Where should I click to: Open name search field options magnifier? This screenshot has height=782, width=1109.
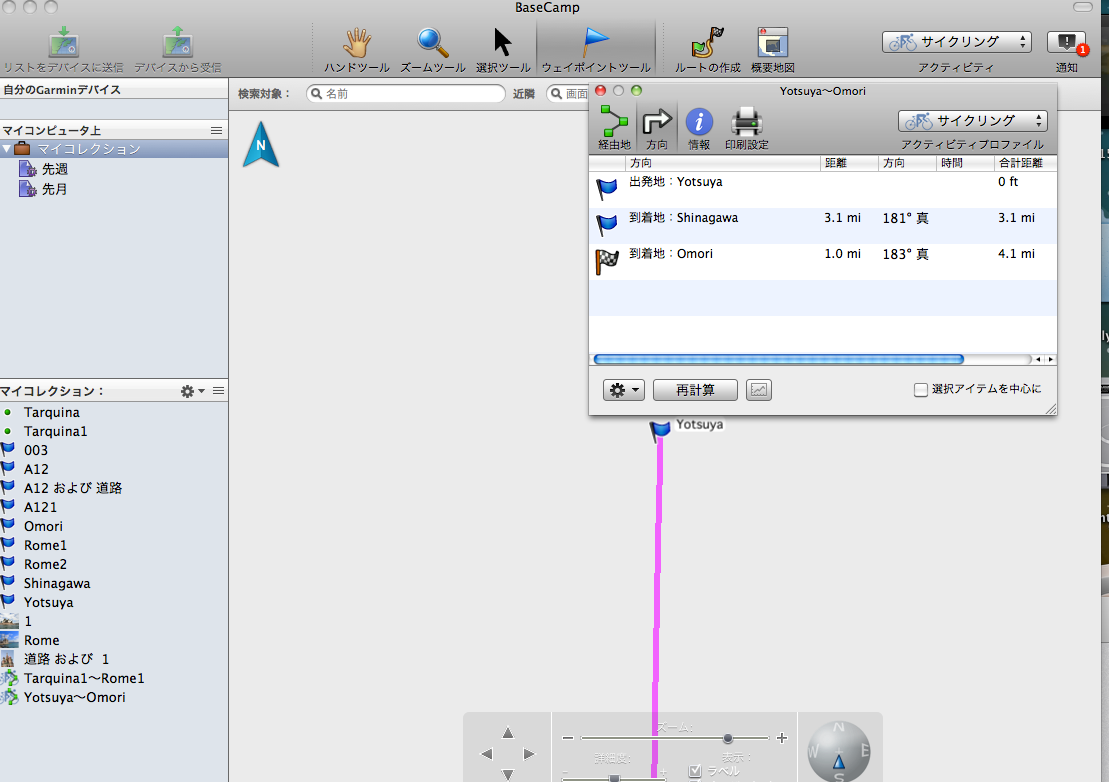pos(317,93)
